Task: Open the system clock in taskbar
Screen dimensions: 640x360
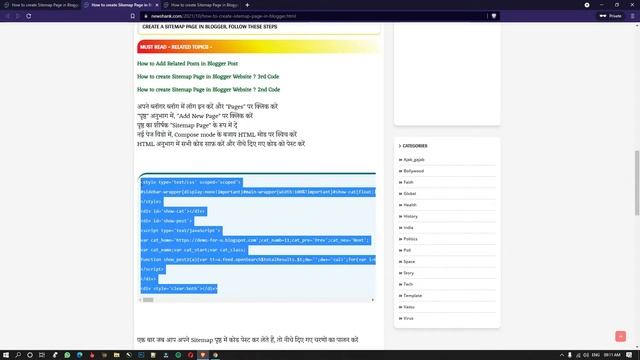Action: [612, 355]
